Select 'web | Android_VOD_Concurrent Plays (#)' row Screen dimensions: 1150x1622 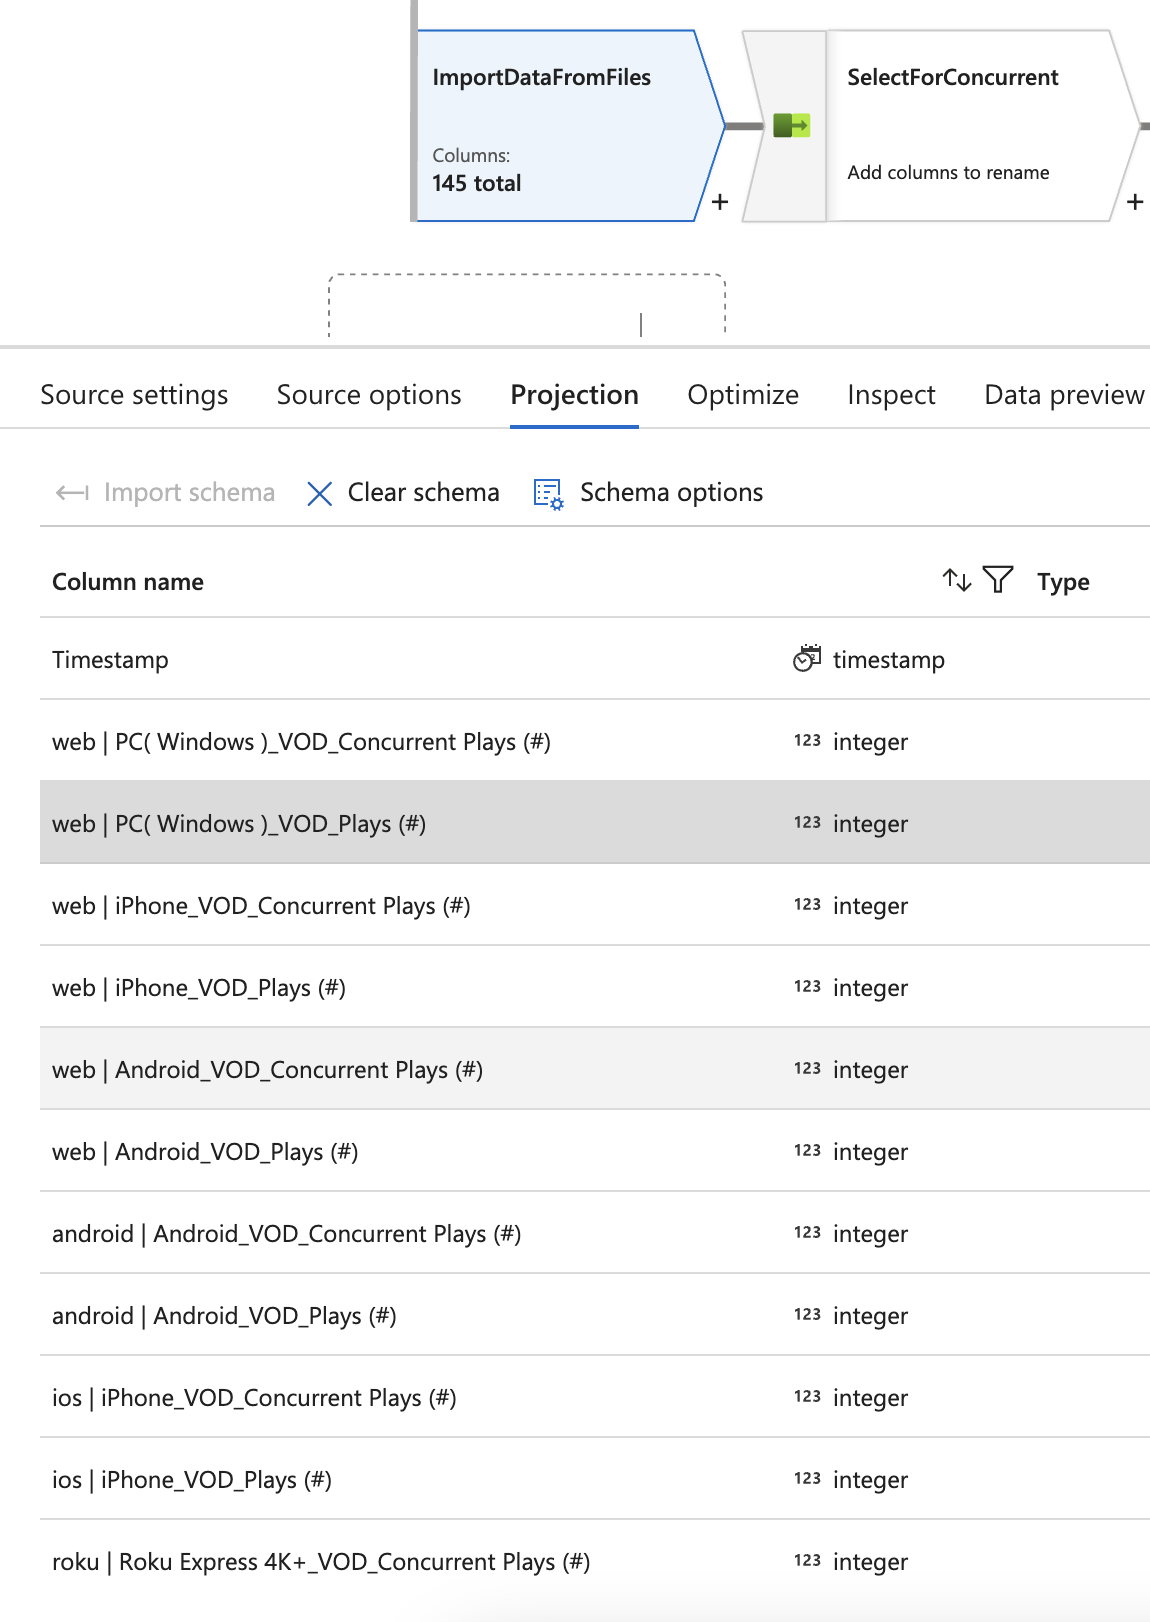[x=595, y=1069]
